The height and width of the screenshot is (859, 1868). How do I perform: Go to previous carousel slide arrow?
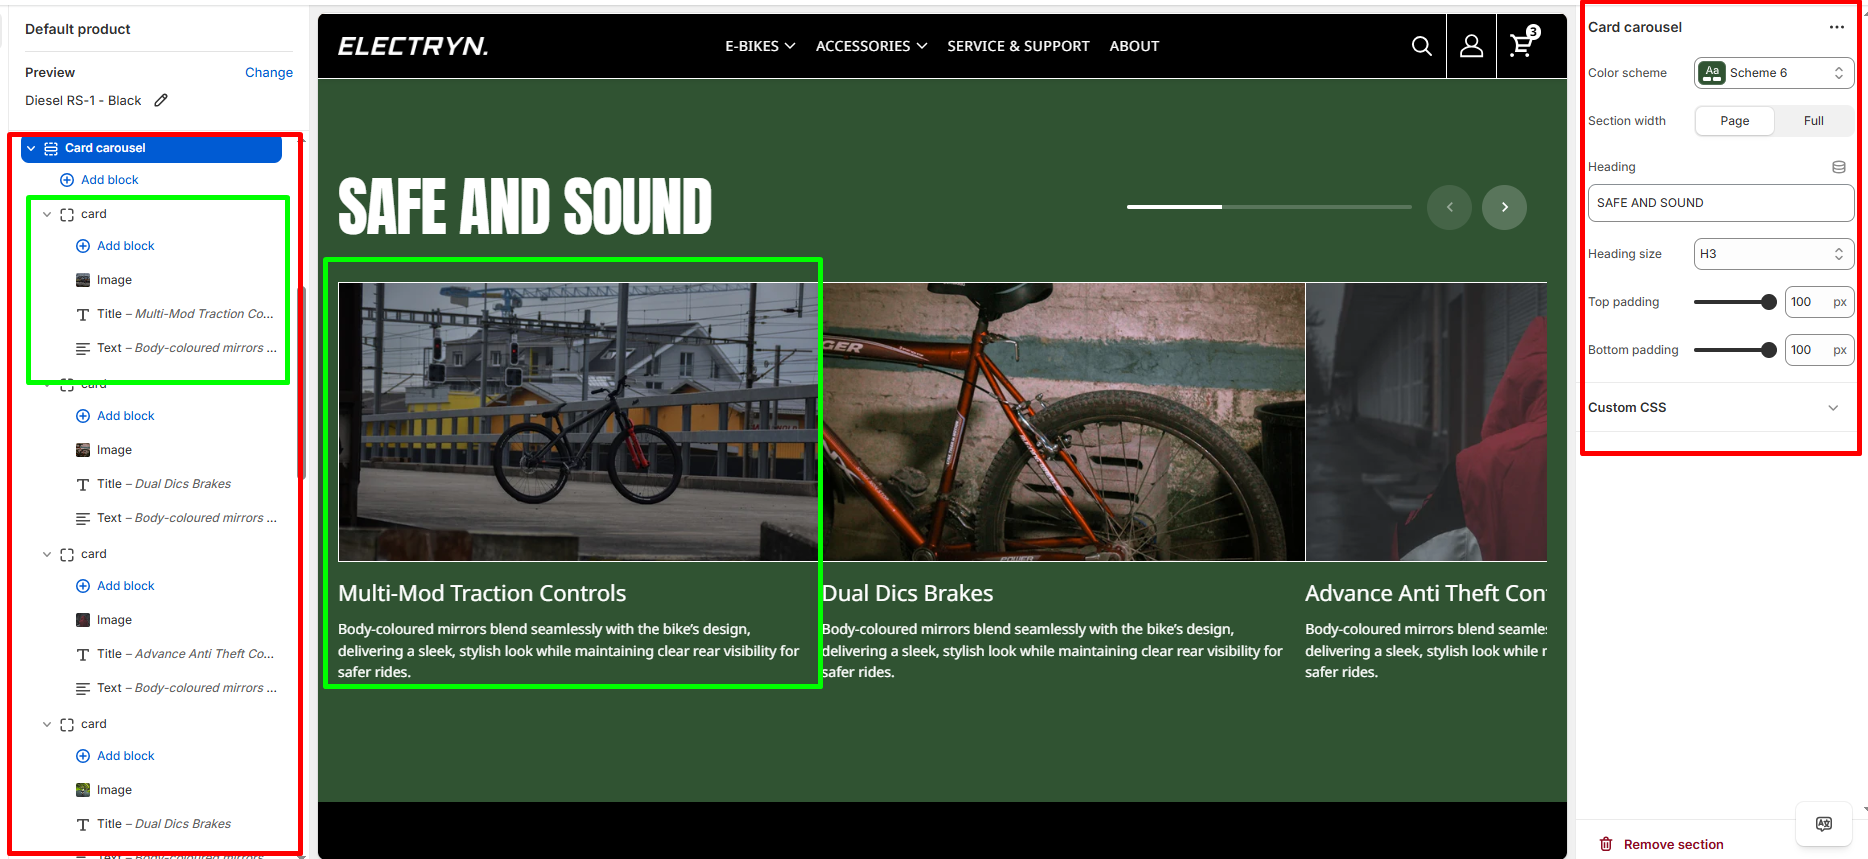point(1449,207)
